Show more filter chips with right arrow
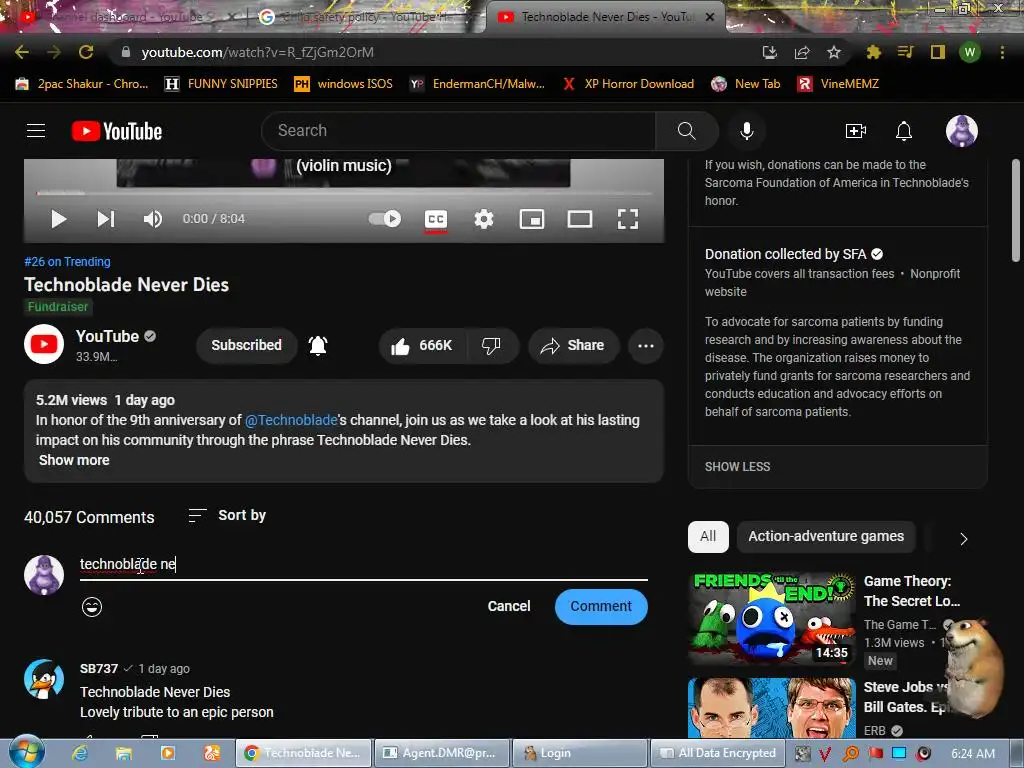 [963, 539]
